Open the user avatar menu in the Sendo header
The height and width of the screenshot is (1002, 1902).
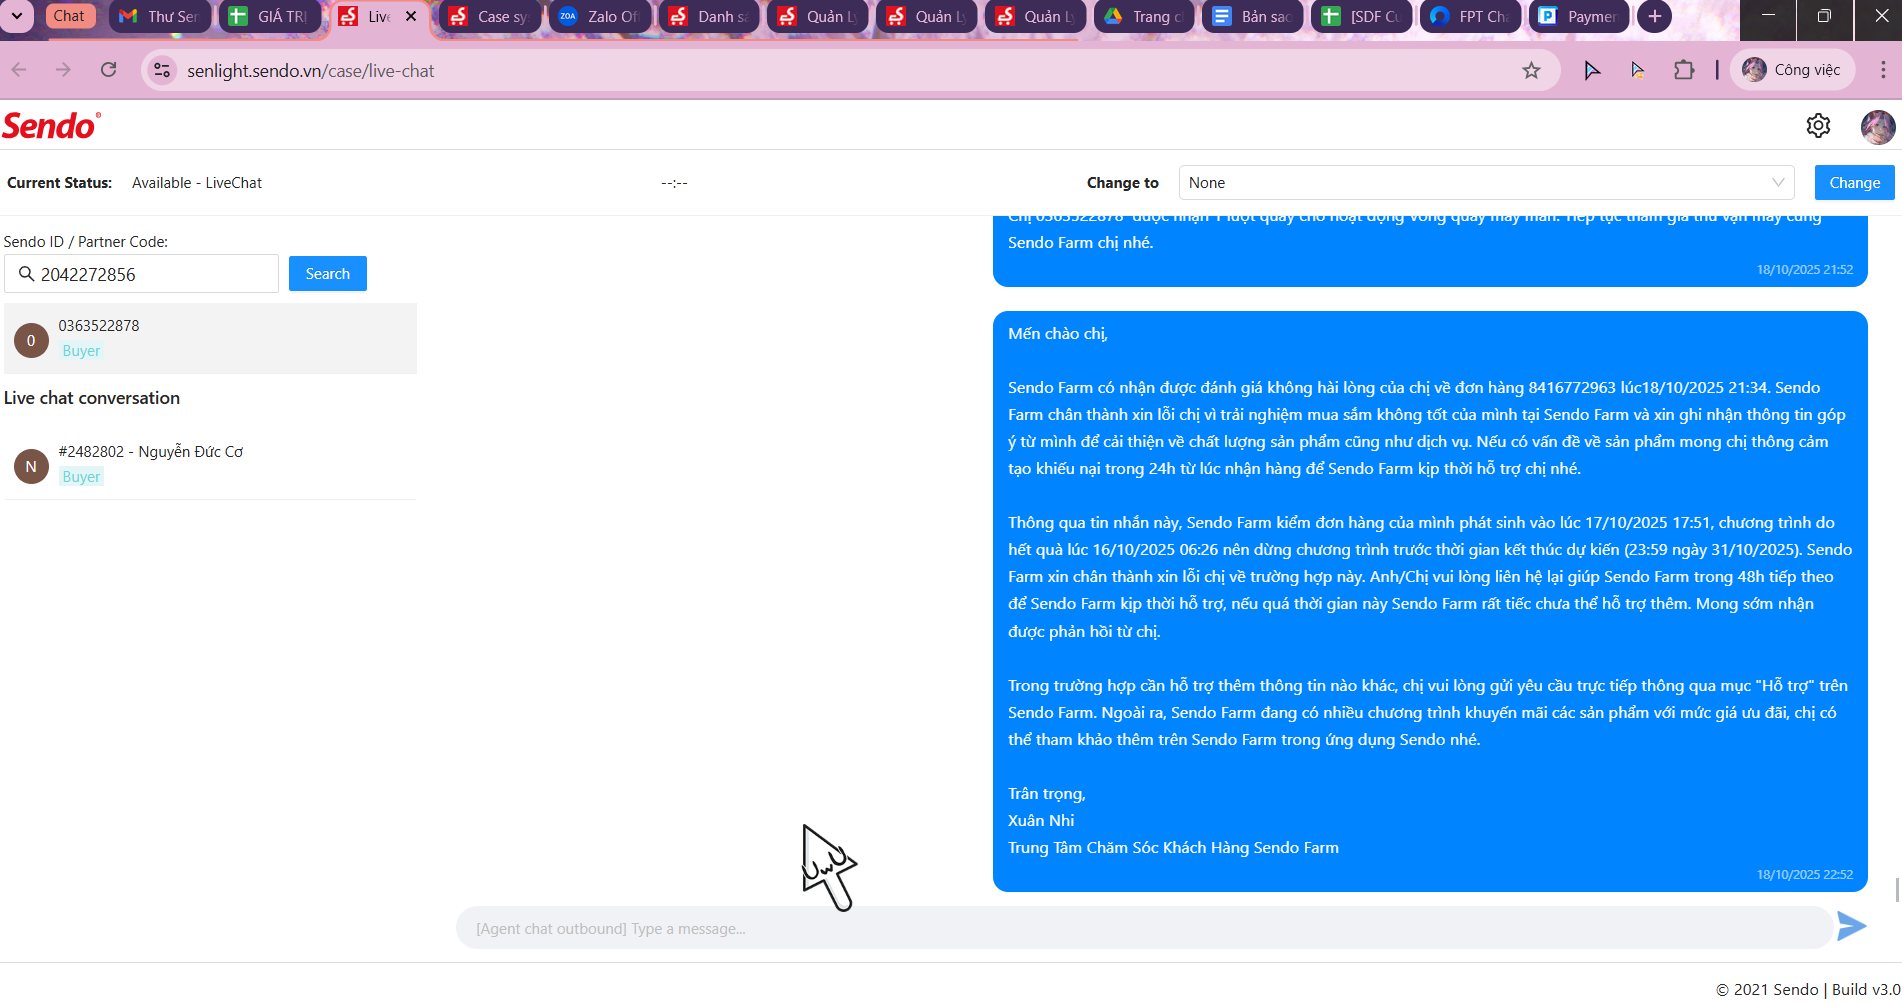click(1877, 127)
